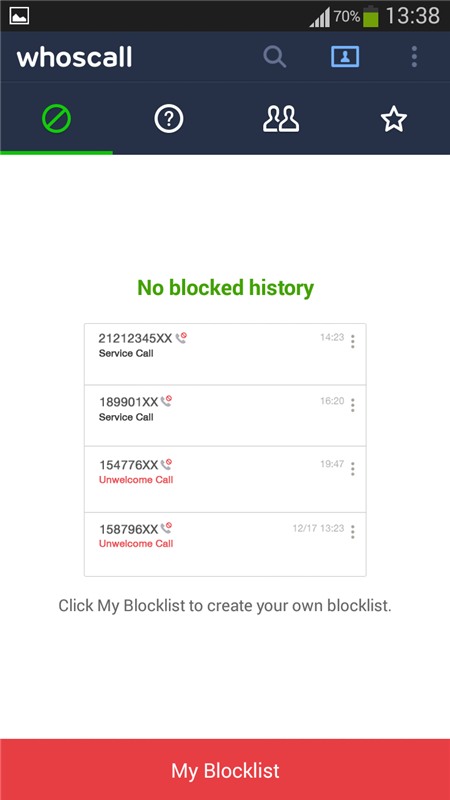Image resolution: width=450 pixels, height=800 pixels.
Task: Open the star favorites tab
Action: 393,119
